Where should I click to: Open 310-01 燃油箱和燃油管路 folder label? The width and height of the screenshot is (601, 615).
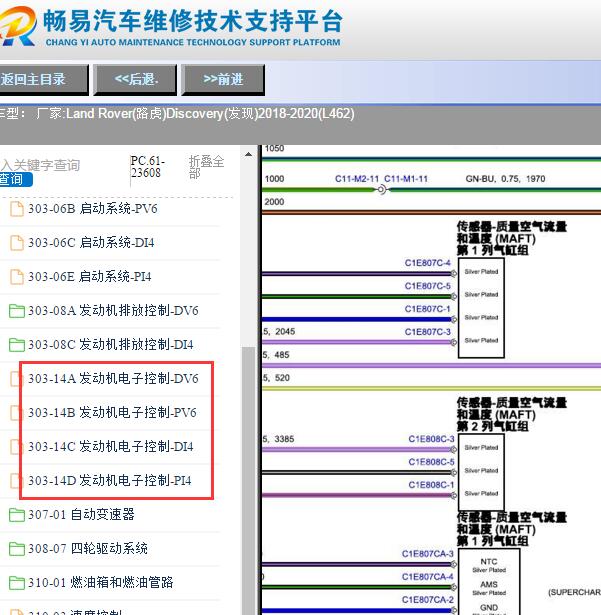click(100, 582)
